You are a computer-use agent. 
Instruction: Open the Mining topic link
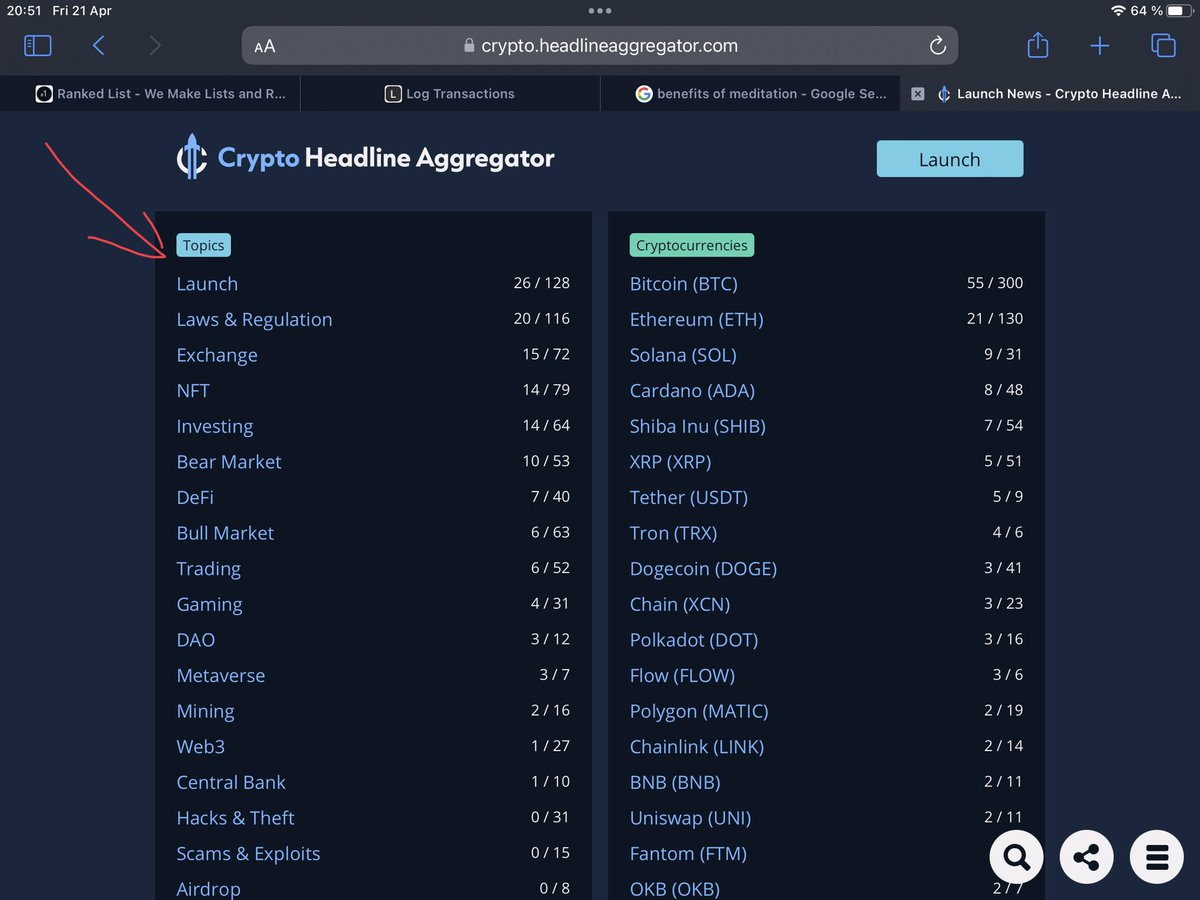point(205,711)
